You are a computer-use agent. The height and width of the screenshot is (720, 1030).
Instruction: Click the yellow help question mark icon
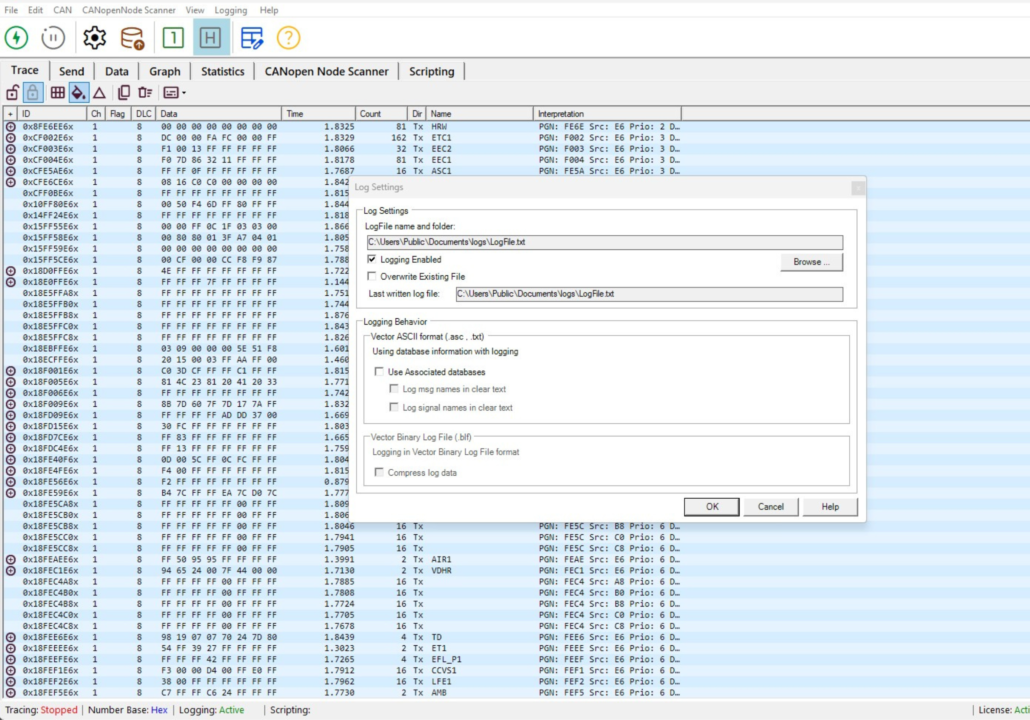click(288, 38)
